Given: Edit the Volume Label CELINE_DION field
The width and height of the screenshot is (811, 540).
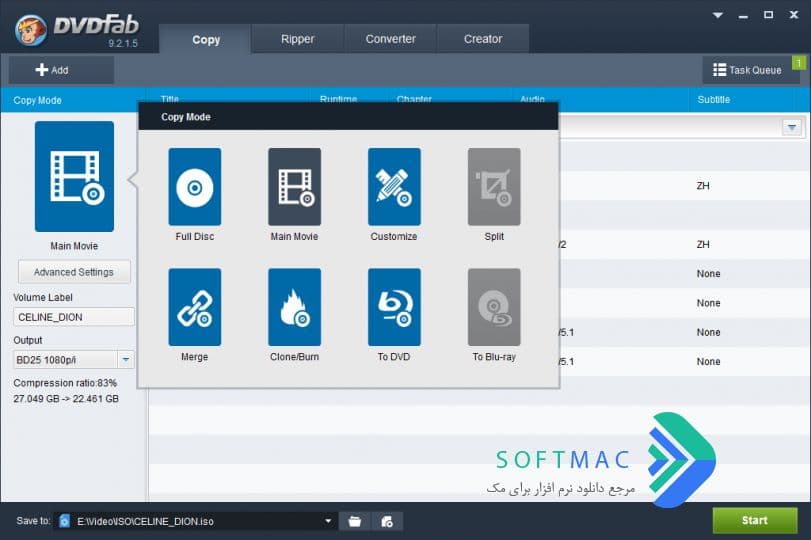Looking at the screenshot, I should pyautogui.click(x=73, y=317).
